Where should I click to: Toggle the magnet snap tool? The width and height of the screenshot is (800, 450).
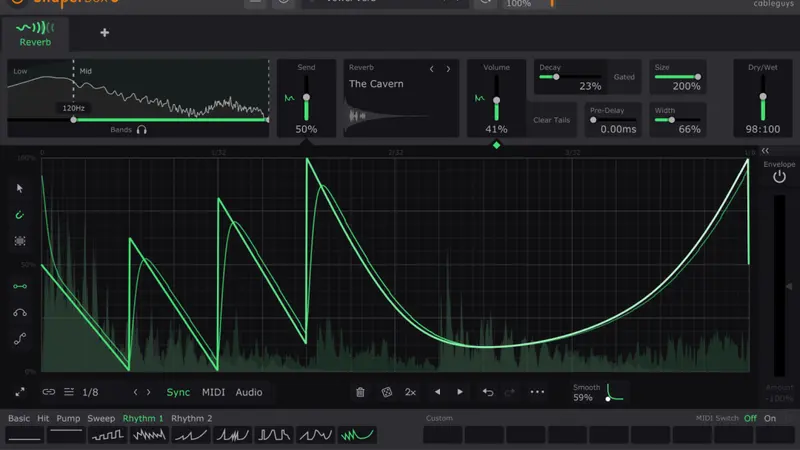[20, 214]
